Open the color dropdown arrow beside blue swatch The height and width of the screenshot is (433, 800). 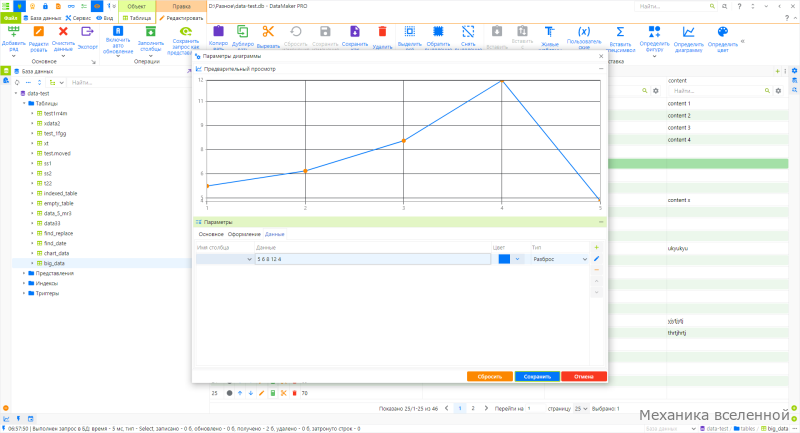tap(517, 259)
